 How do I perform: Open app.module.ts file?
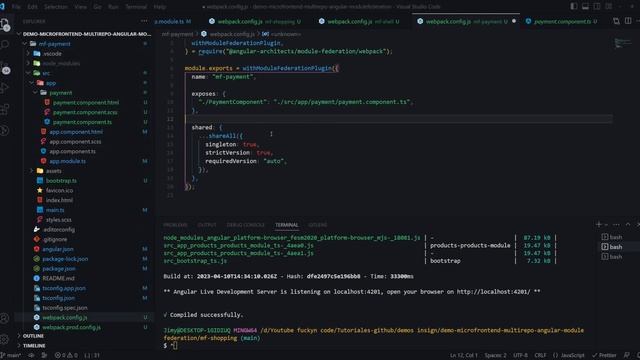pyautogui.click(x=67, y=161)
